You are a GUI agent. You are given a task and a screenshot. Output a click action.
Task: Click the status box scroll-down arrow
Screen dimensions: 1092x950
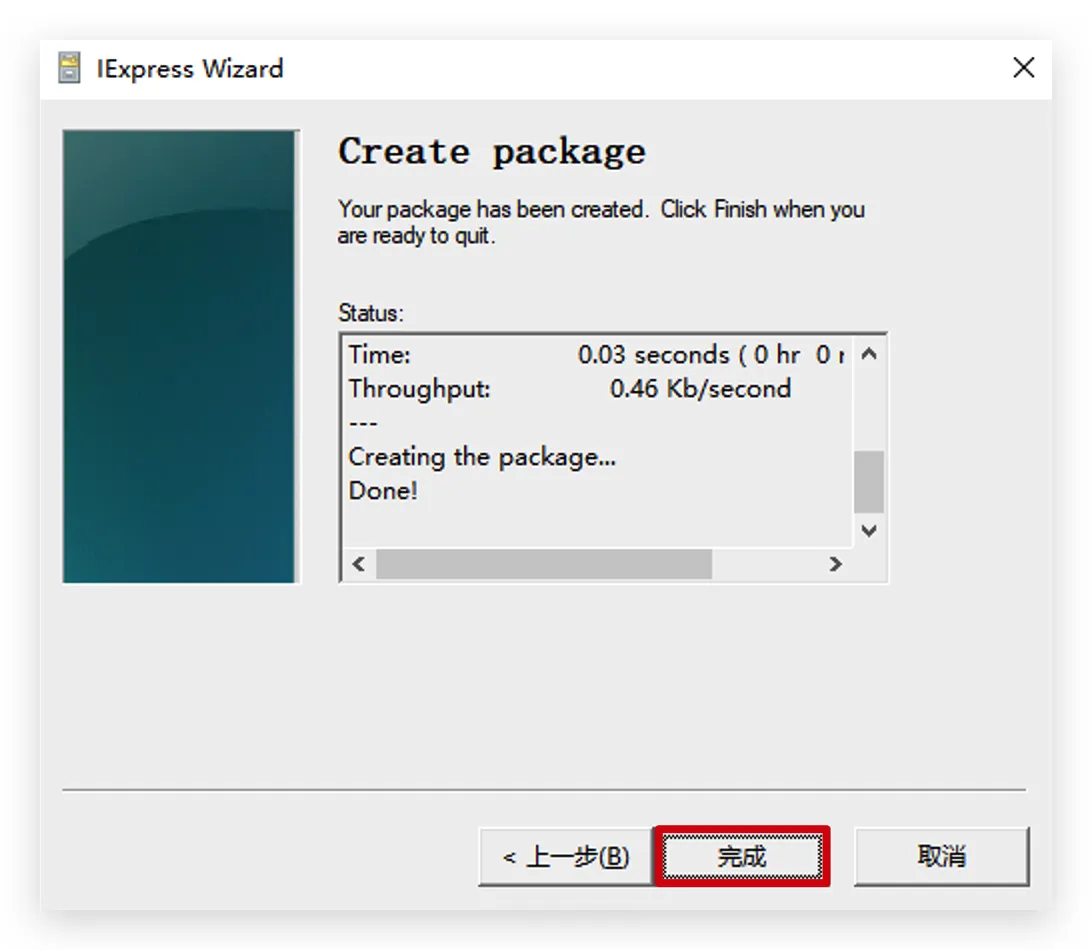tap(868, 531)
